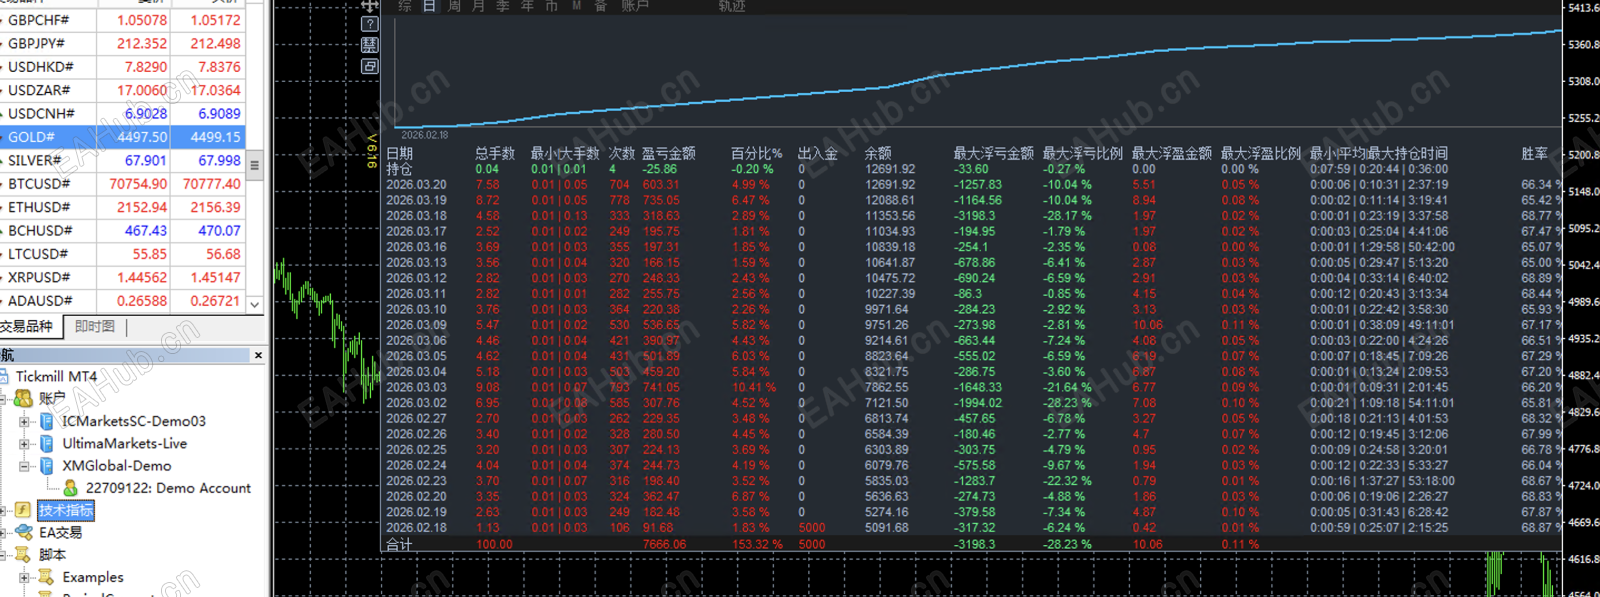The image size is (1600, 597).
Task: Switch to the 即时图 tab
Action: [95, 326]
